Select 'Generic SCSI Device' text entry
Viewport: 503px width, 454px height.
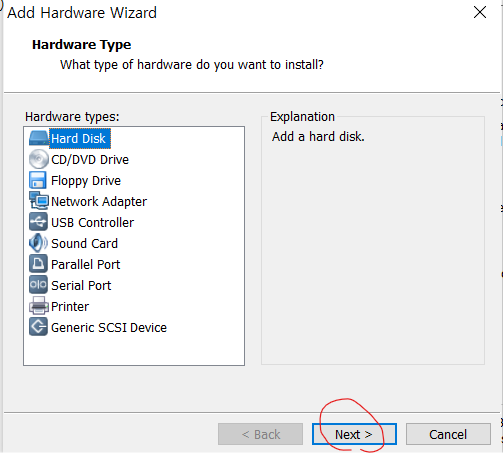click(x=109, y=328)
